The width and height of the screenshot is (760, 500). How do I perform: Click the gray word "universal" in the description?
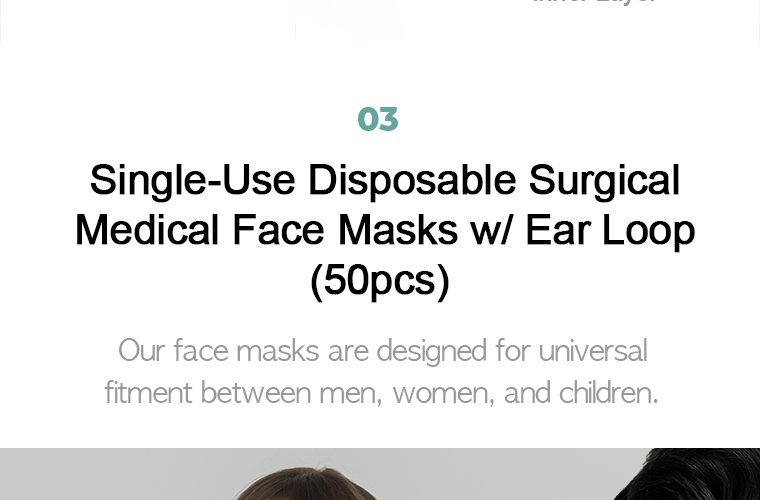(593, 350)
